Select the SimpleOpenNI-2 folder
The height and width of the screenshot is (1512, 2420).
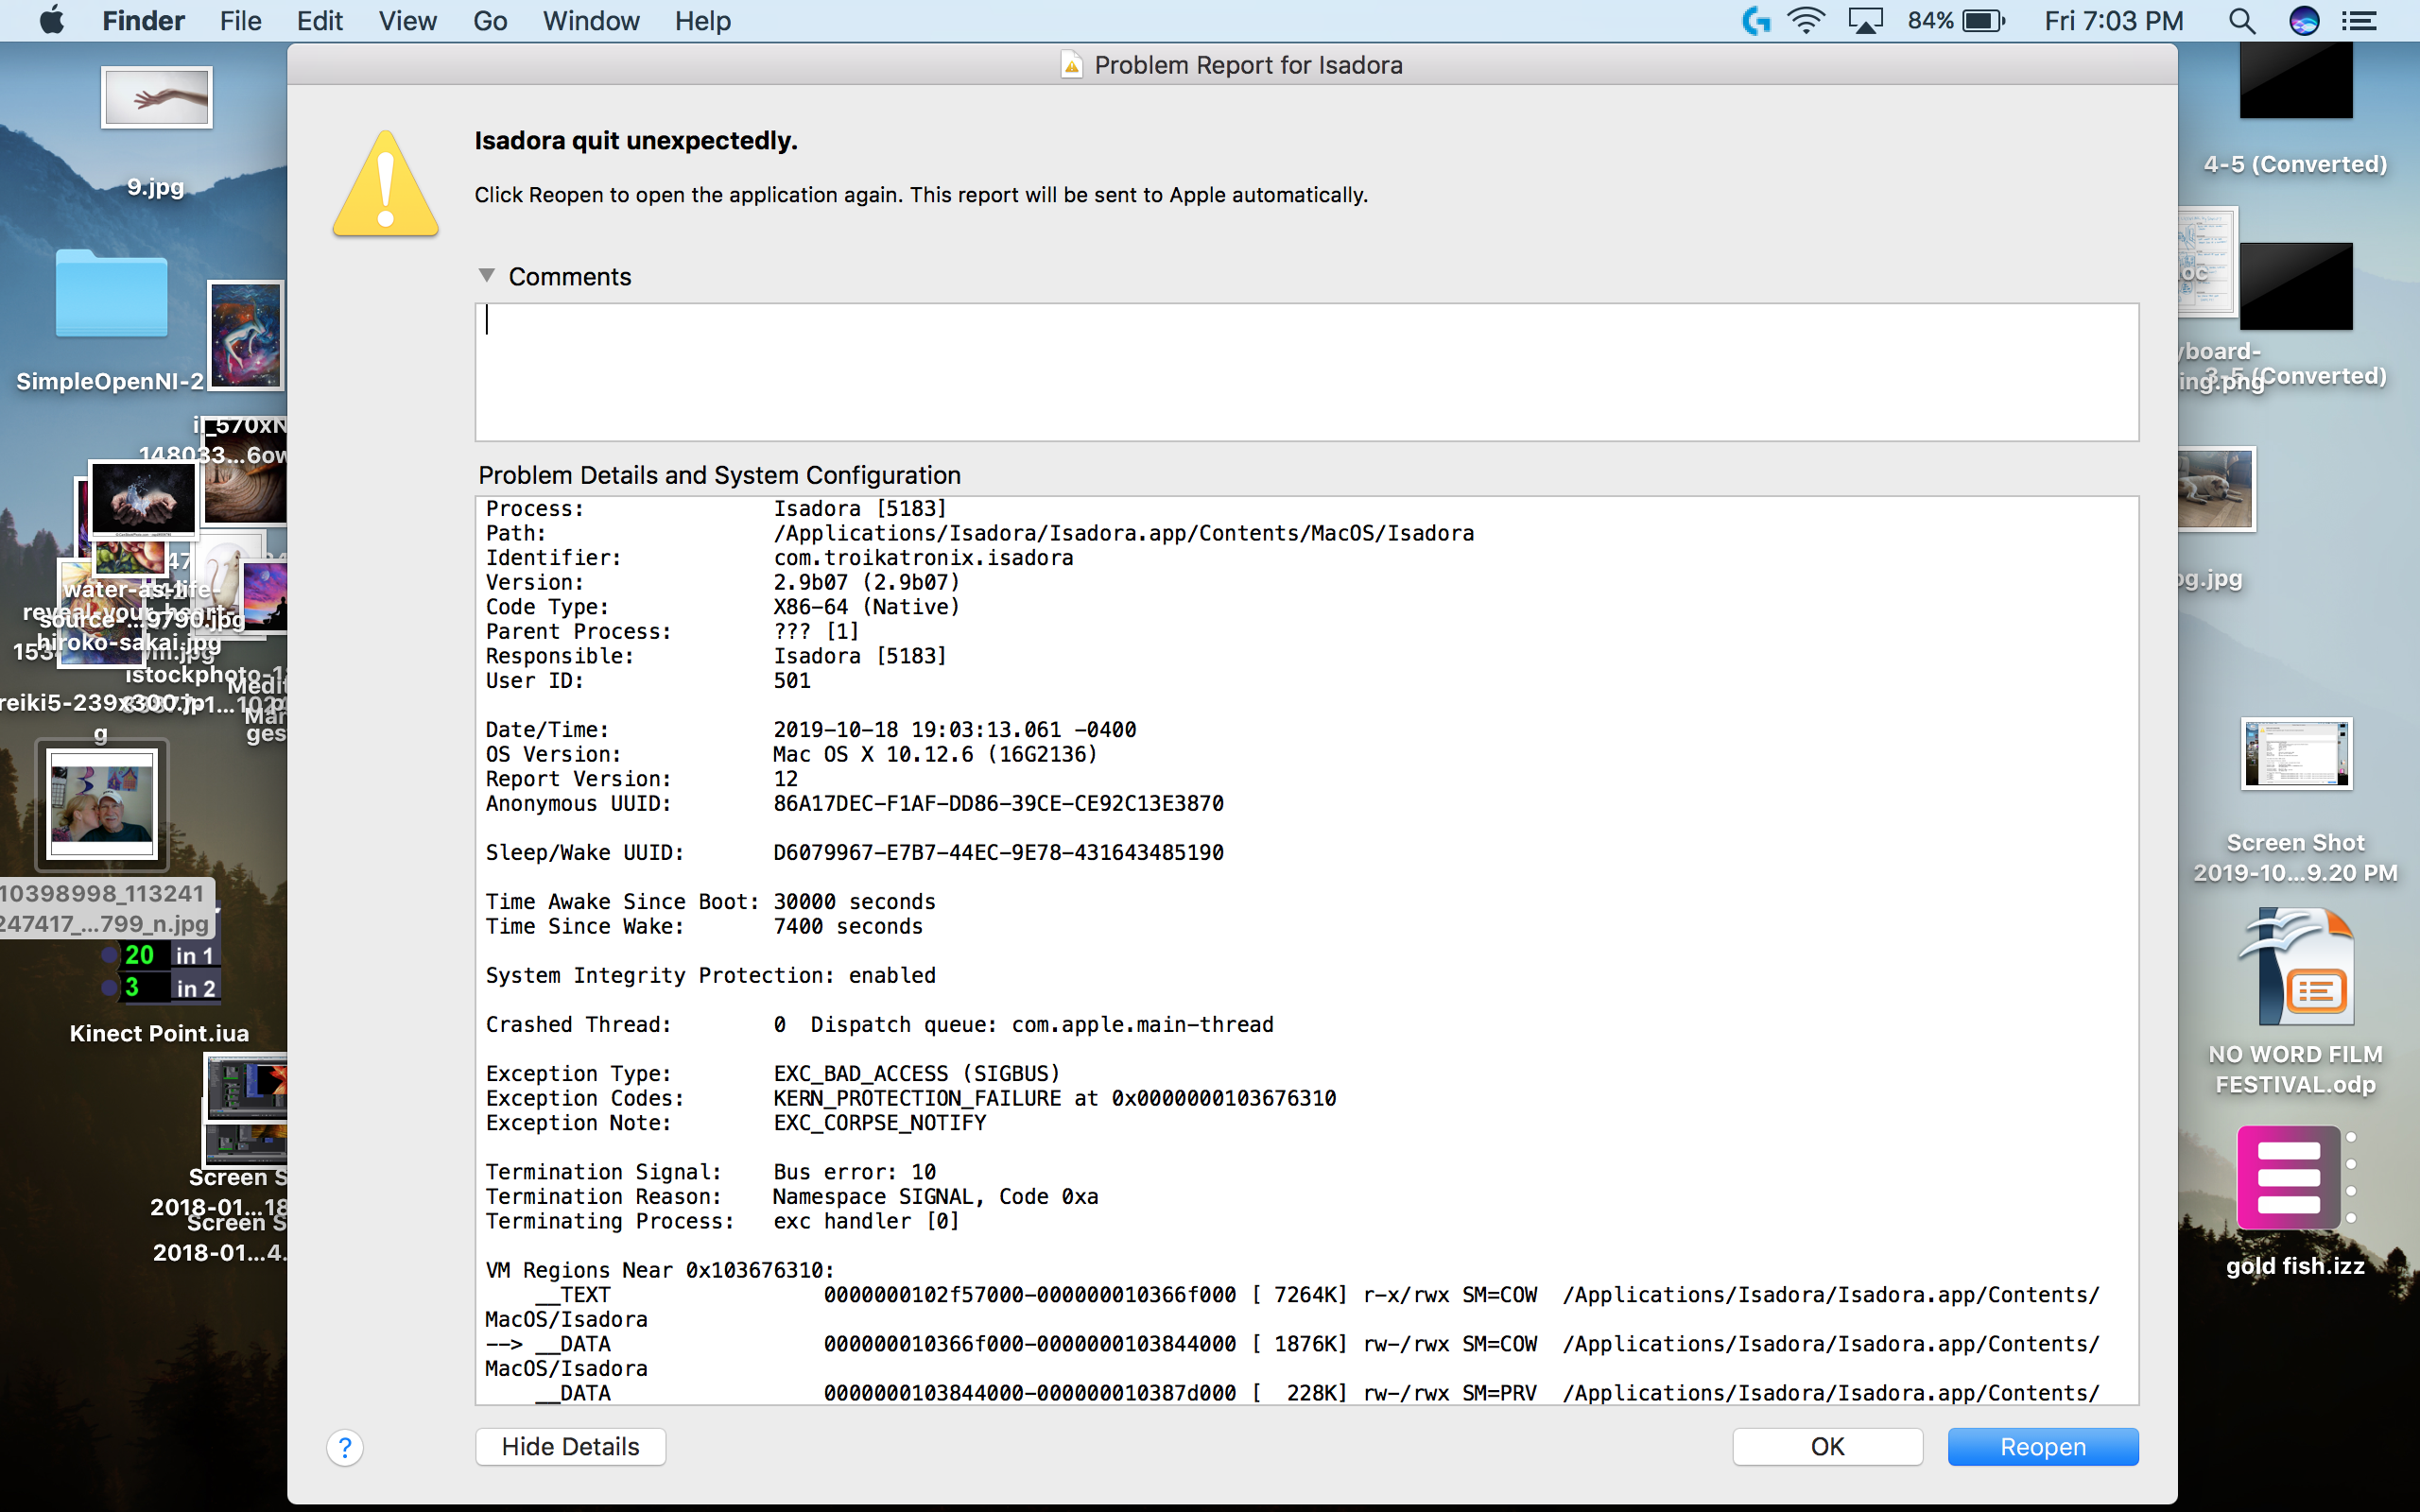click(111, 292)
